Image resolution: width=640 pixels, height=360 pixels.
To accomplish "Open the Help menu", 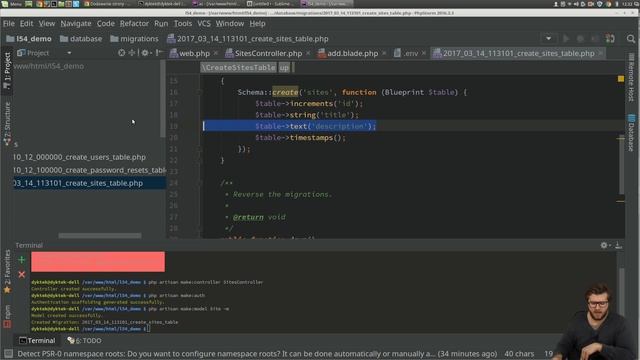I will pyautogui.click(x=258, y=24).
